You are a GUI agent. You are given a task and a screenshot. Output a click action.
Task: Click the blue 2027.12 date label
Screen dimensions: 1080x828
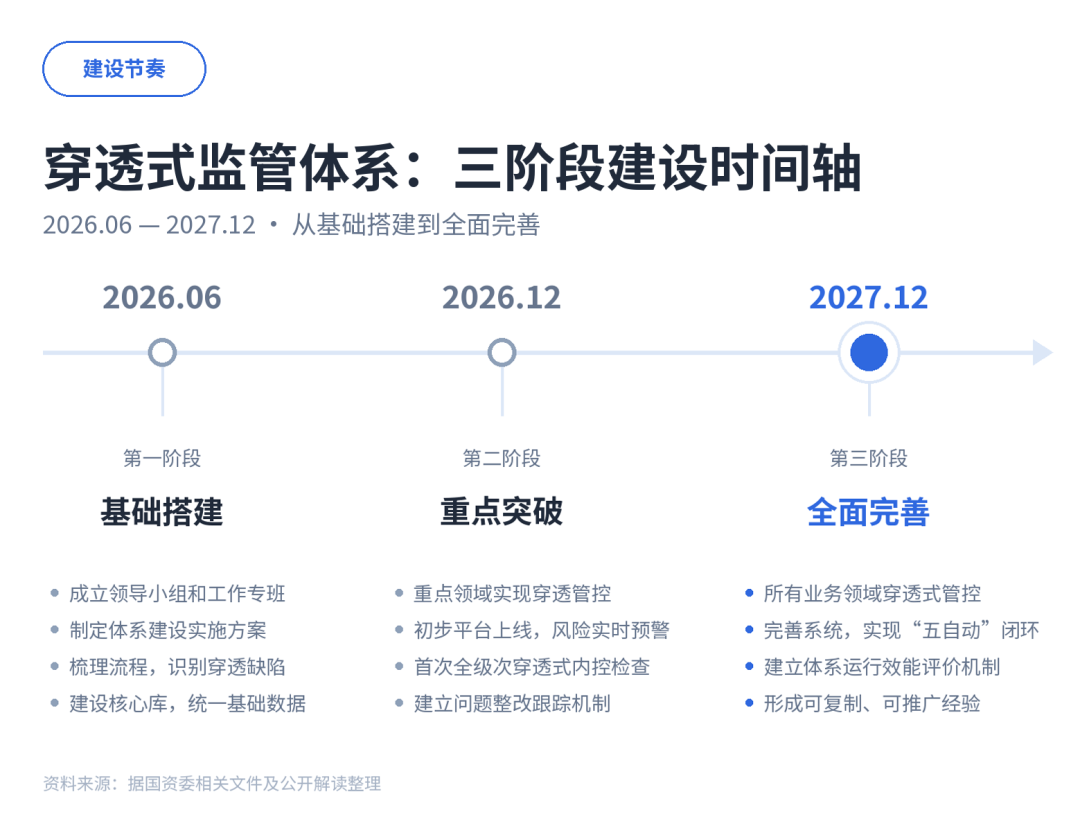point(869,298)
